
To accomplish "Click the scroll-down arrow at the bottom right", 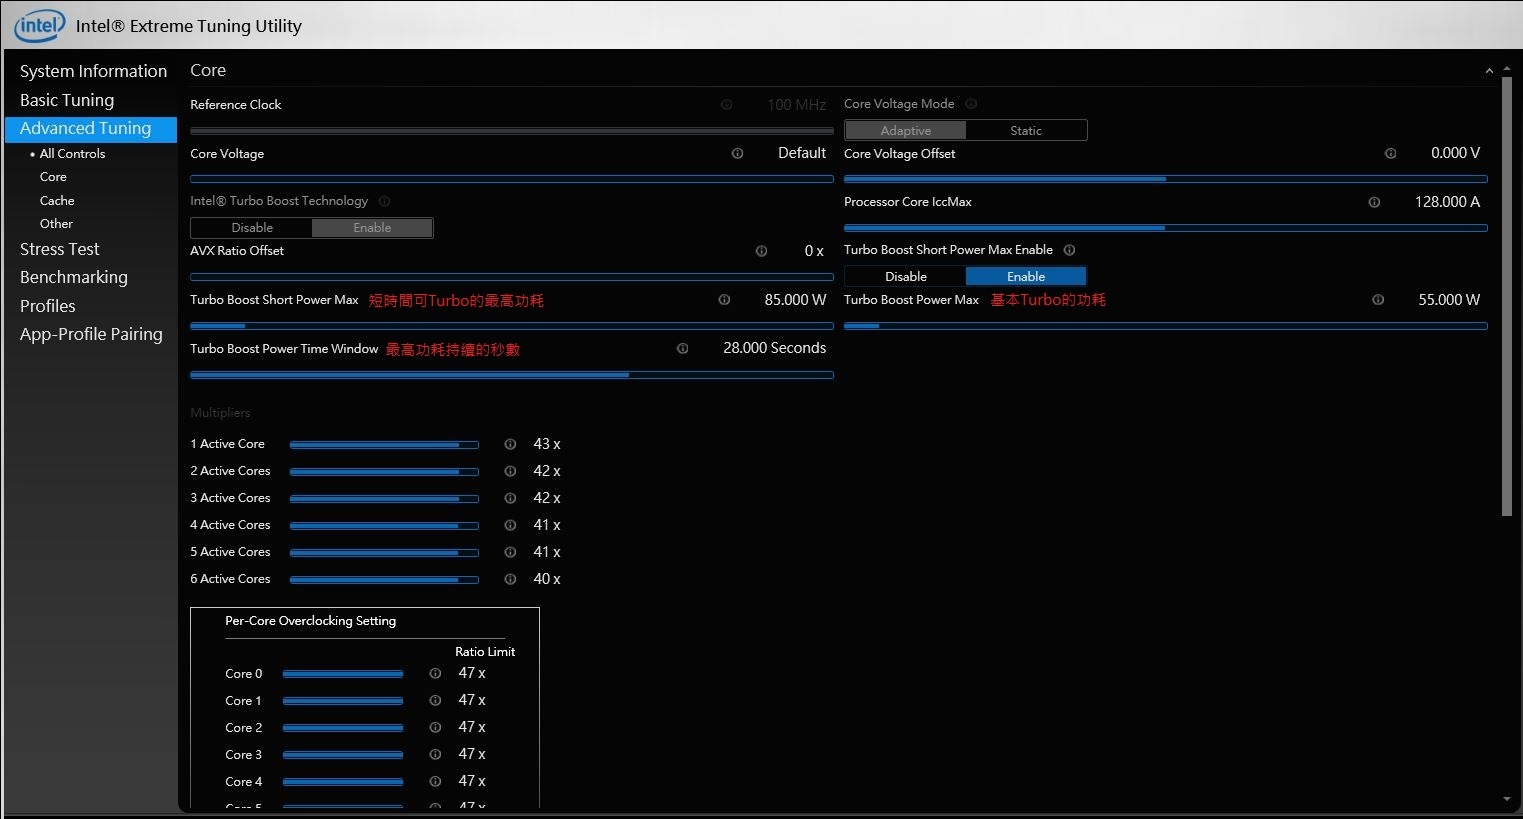I will pyautogui.click(x=1507, y=800).
